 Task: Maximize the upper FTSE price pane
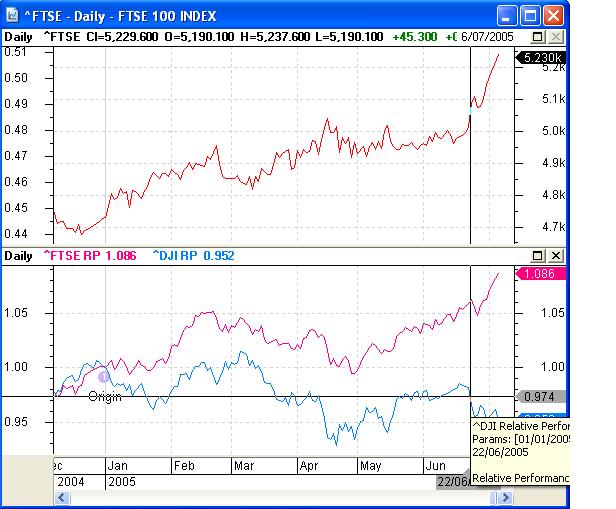(x=538, y=37)
